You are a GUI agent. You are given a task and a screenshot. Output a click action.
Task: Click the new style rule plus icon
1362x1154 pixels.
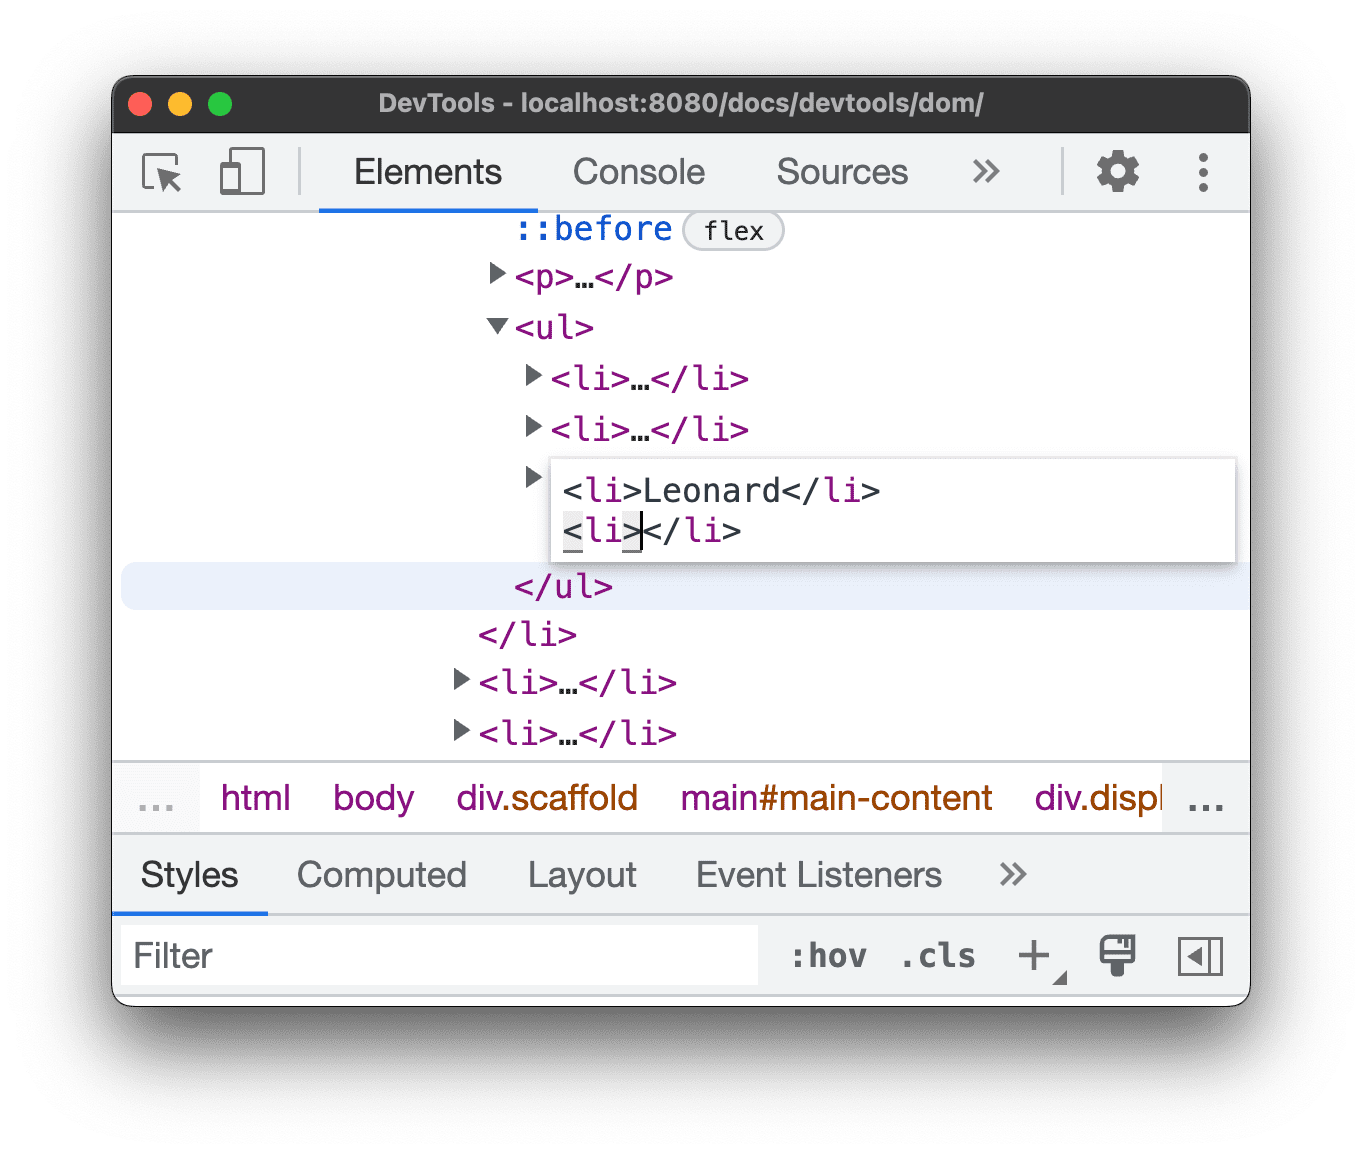tap(1034, 955)
